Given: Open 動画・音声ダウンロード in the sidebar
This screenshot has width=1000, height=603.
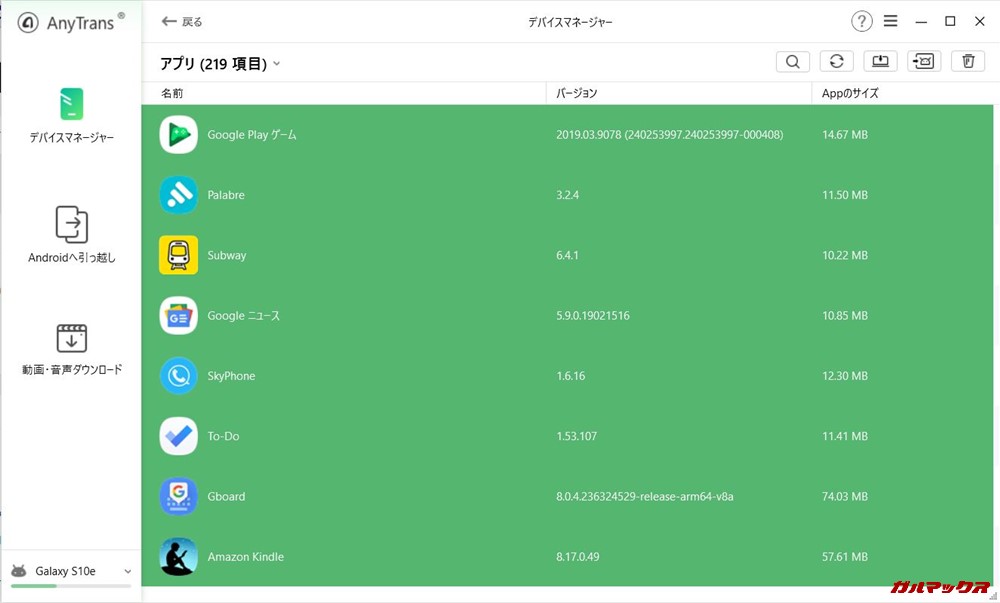Looking at the screenshot, I should click(70, 350).
